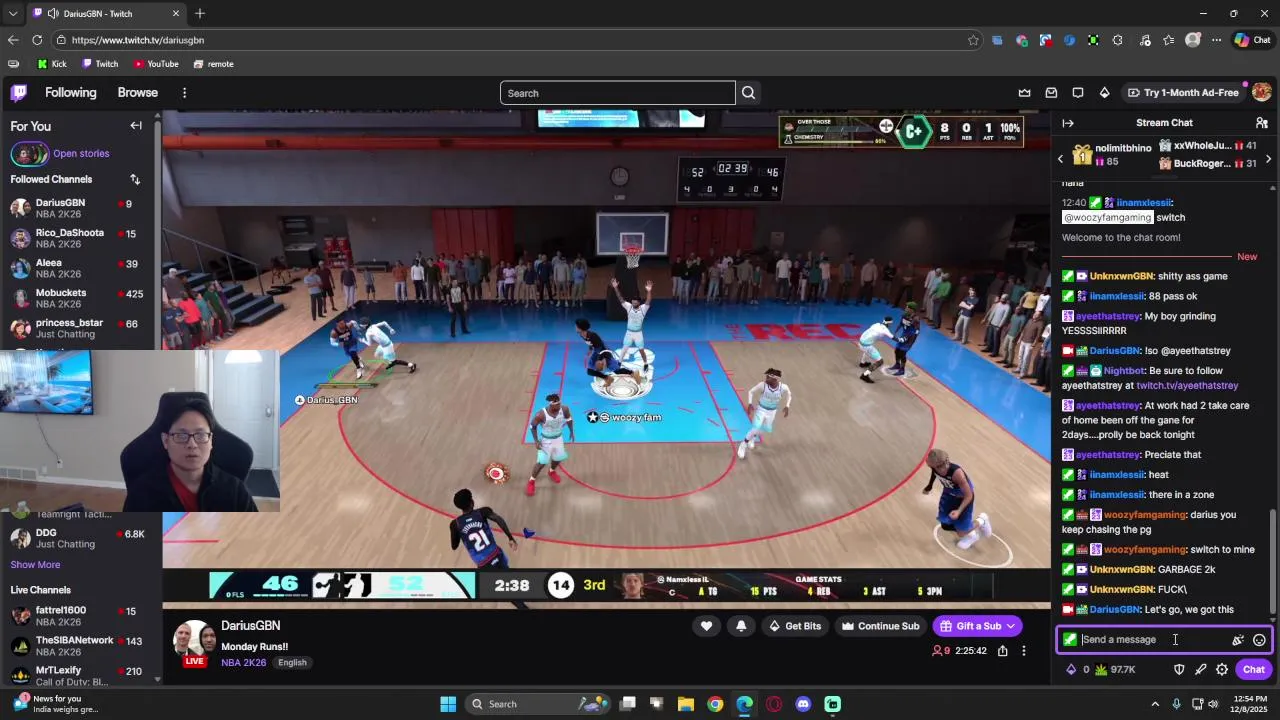Open the Twitch bookmark
1280x720 pixels.
point(100,64)
